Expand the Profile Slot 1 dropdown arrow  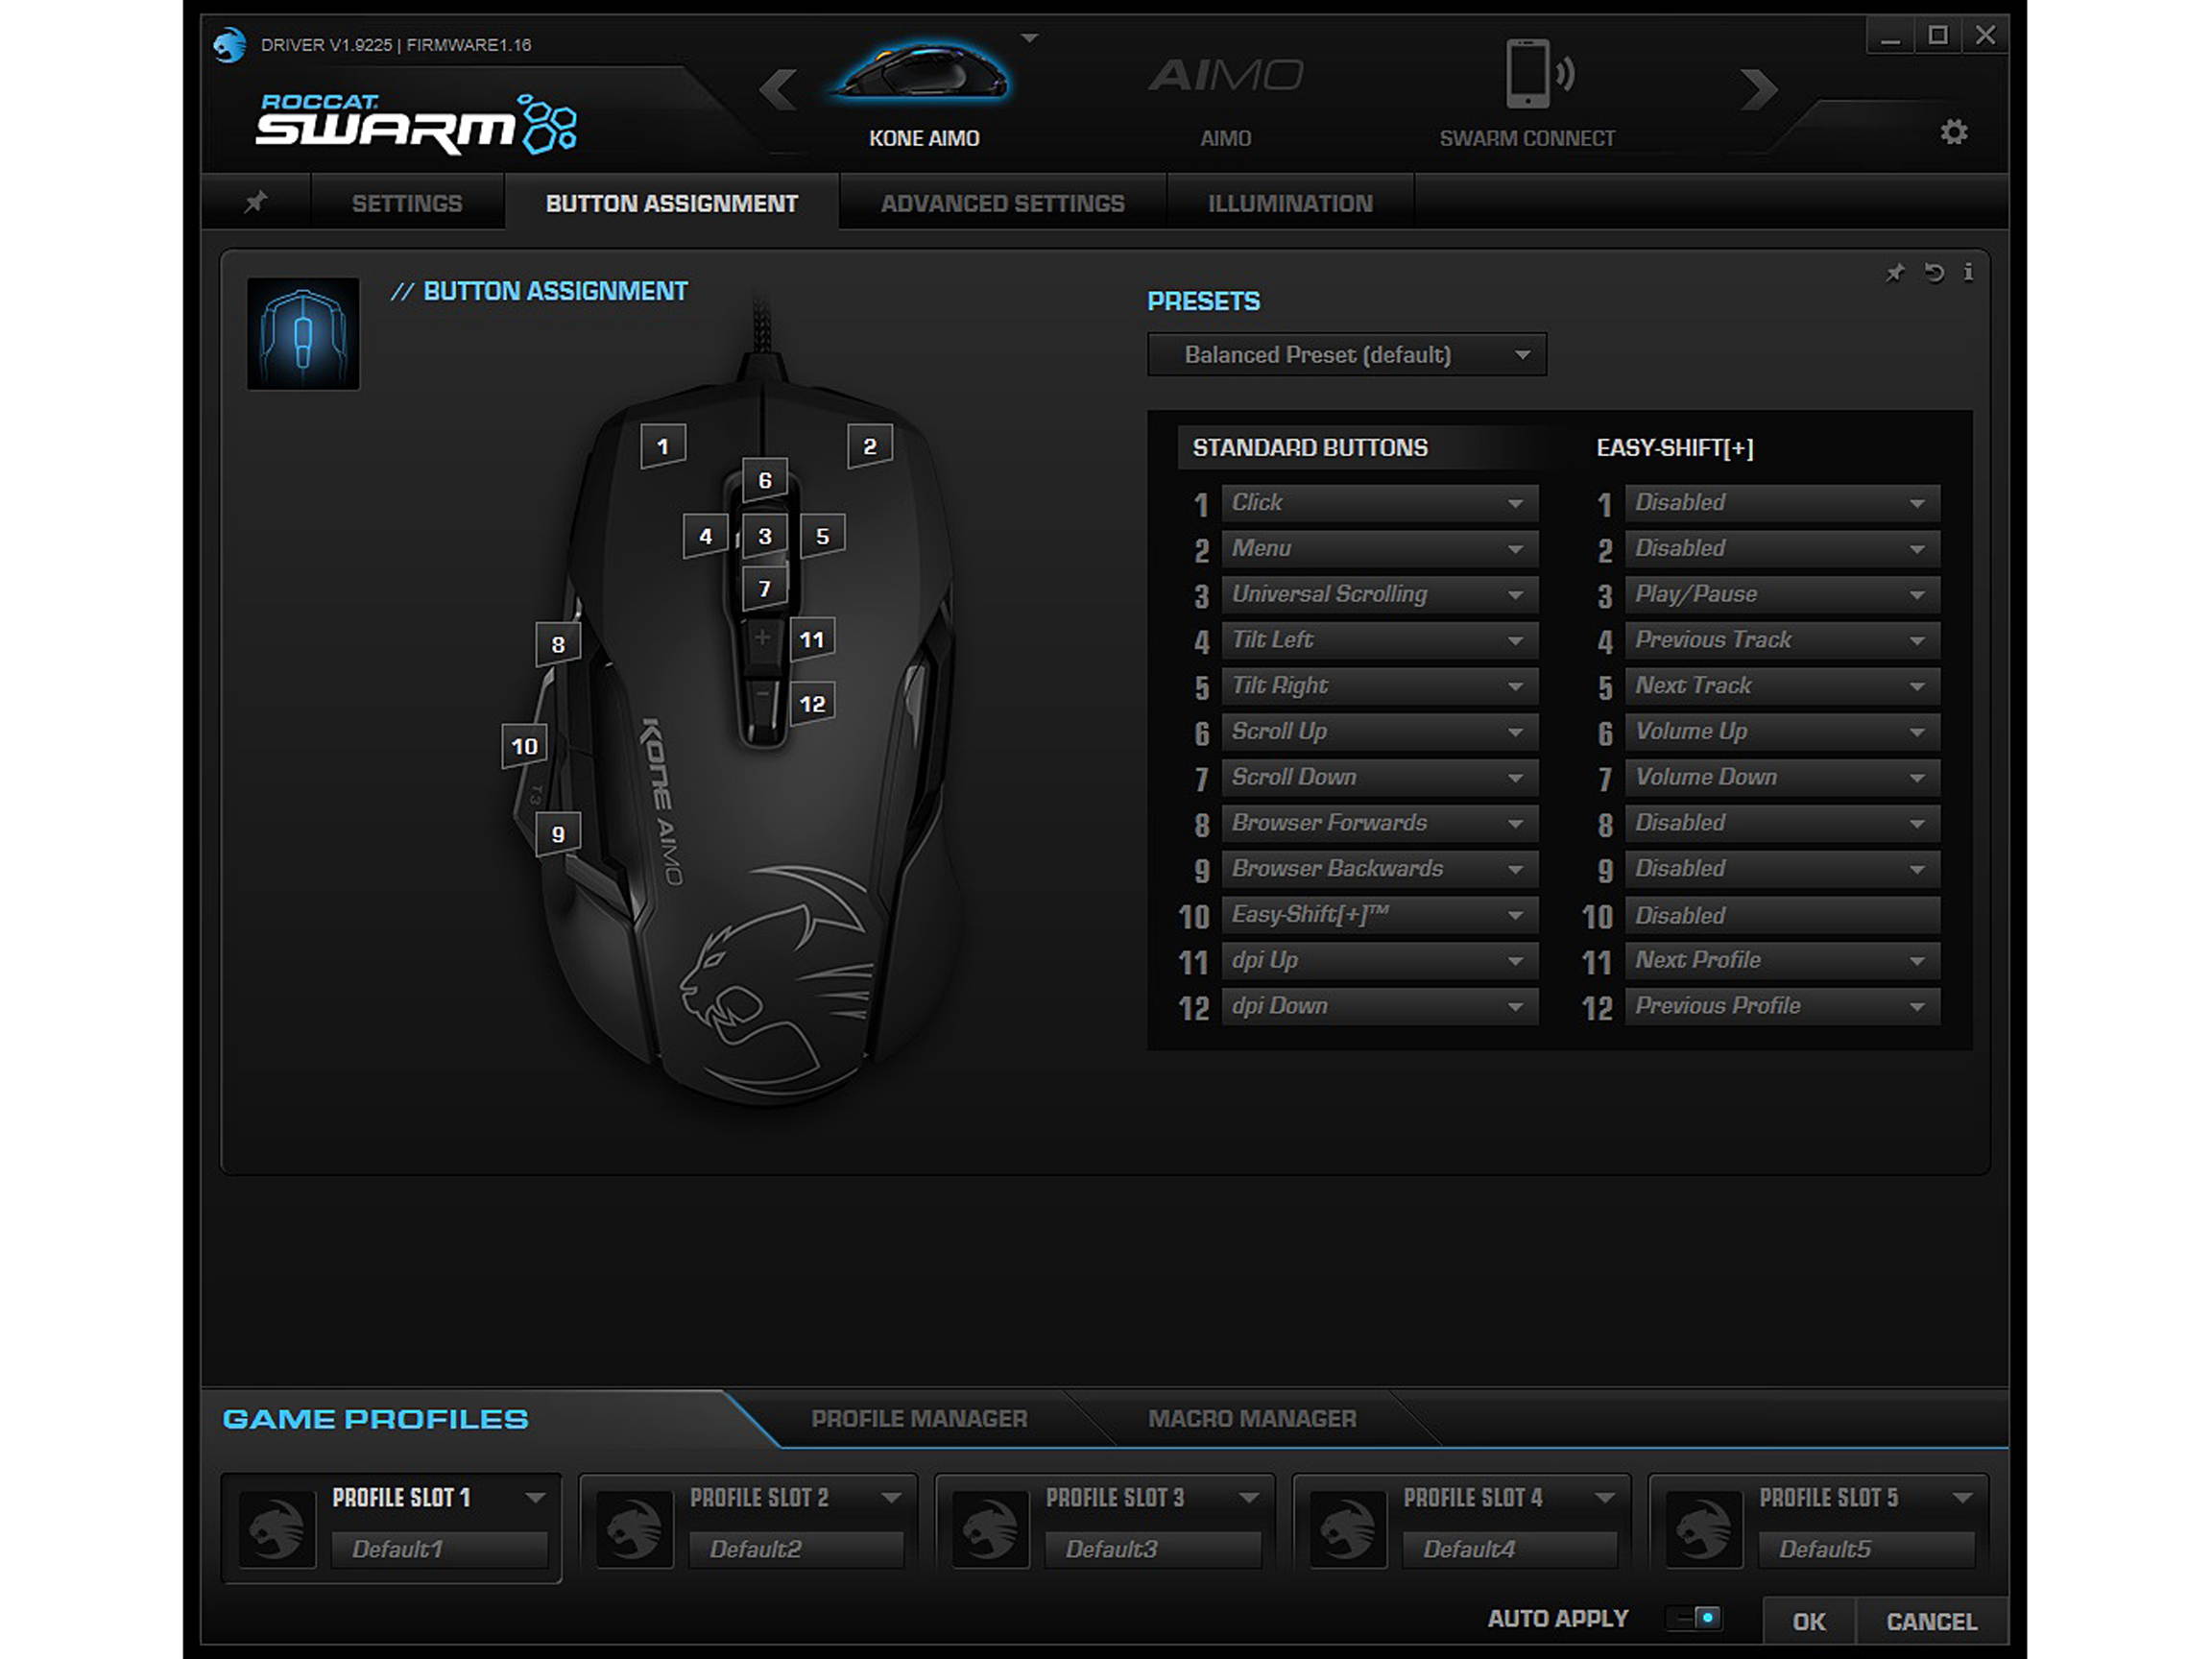click(x=535, y=1497)
